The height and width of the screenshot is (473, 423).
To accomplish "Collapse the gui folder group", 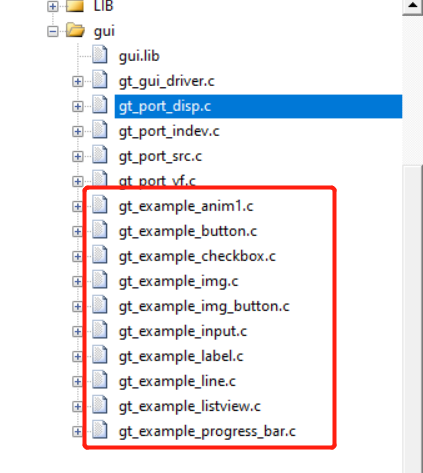I will 53,32.
